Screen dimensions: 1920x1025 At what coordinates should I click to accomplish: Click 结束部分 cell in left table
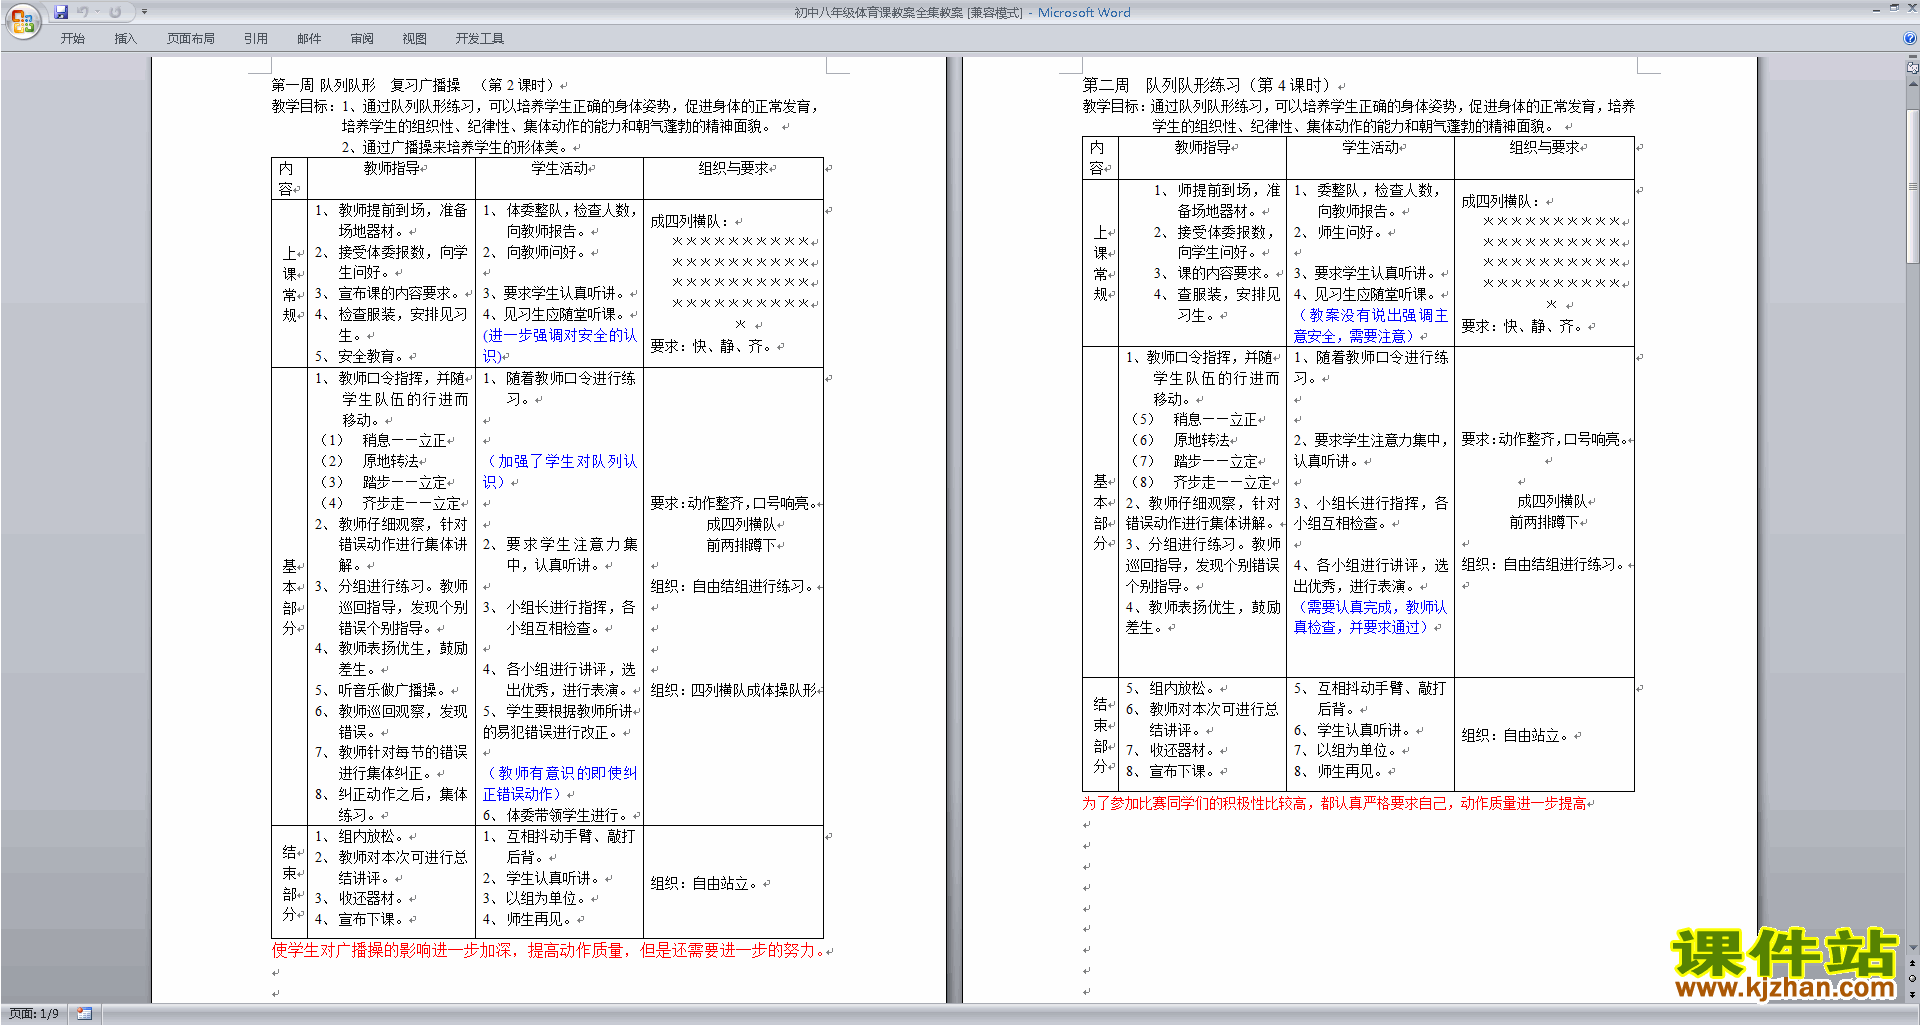pos(289,883)
